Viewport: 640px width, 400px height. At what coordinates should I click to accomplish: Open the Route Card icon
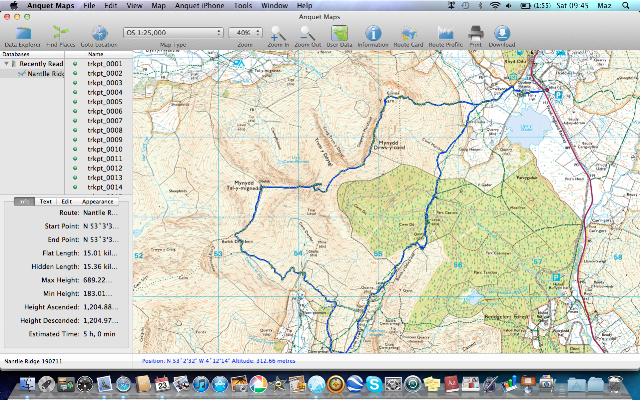(x=408, y=33)
